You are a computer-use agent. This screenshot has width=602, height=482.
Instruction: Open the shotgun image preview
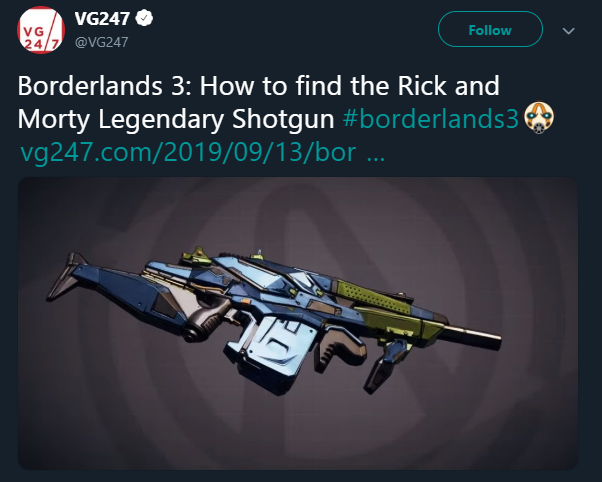pyautogui.click(x=298, y=323)
